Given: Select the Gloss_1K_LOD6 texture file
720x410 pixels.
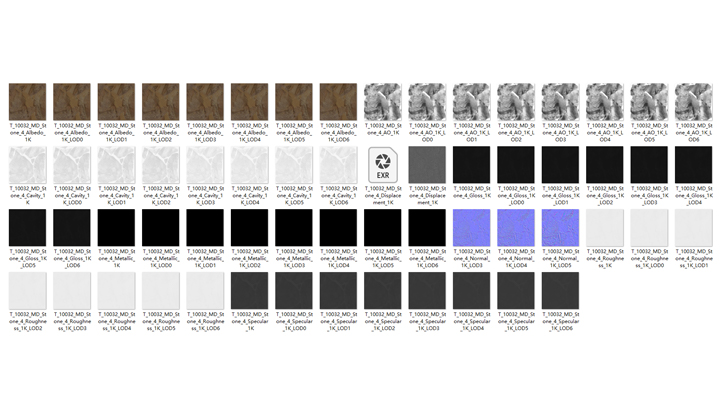Looking at the screenshot, I should point(71,227).
